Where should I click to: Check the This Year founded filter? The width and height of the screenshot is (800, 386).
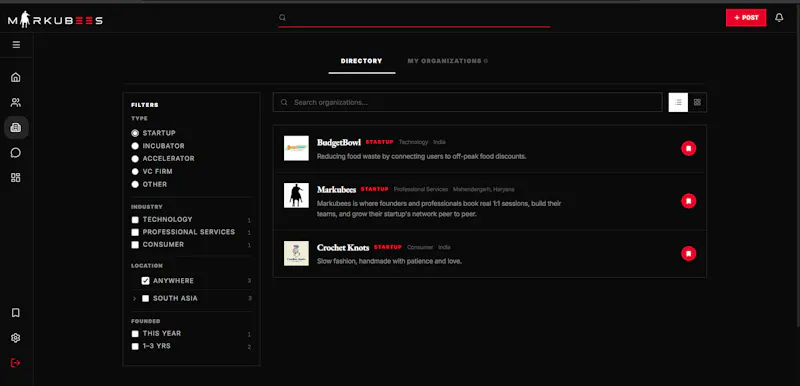135,333
